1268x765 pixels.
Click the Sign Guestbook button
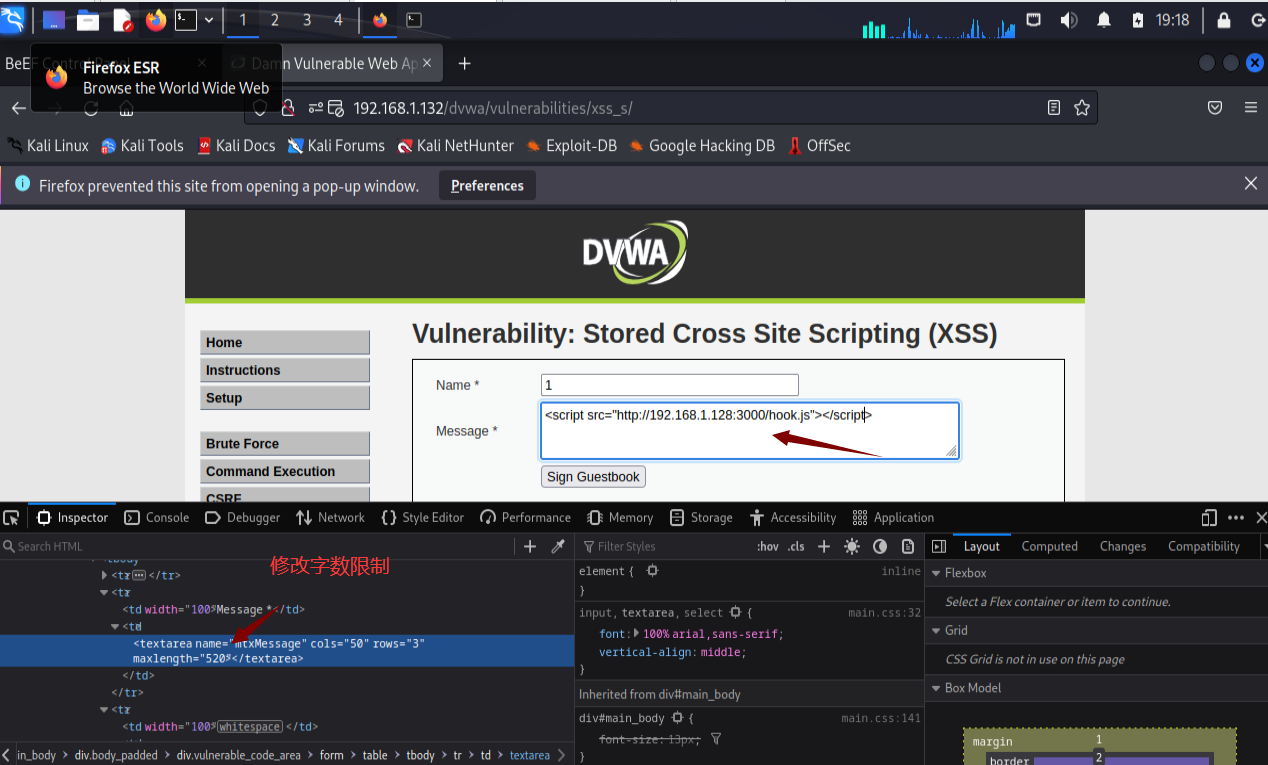click(593, 477)
